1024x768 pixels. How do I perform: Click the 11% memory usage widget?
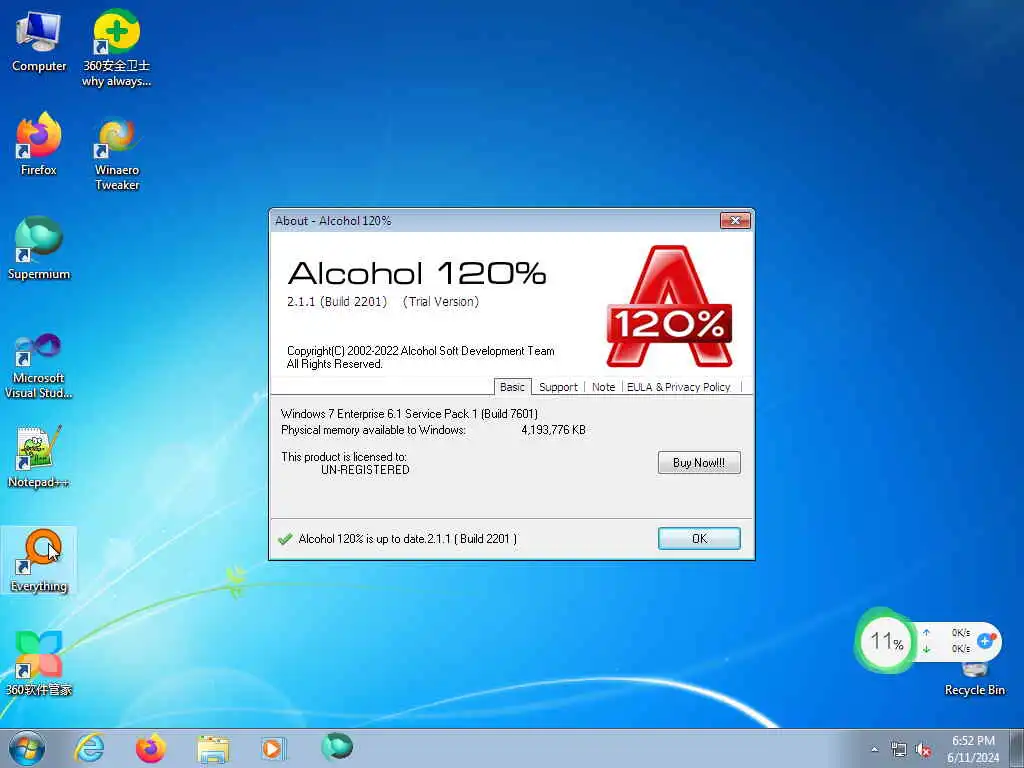[x=886, y=641]
